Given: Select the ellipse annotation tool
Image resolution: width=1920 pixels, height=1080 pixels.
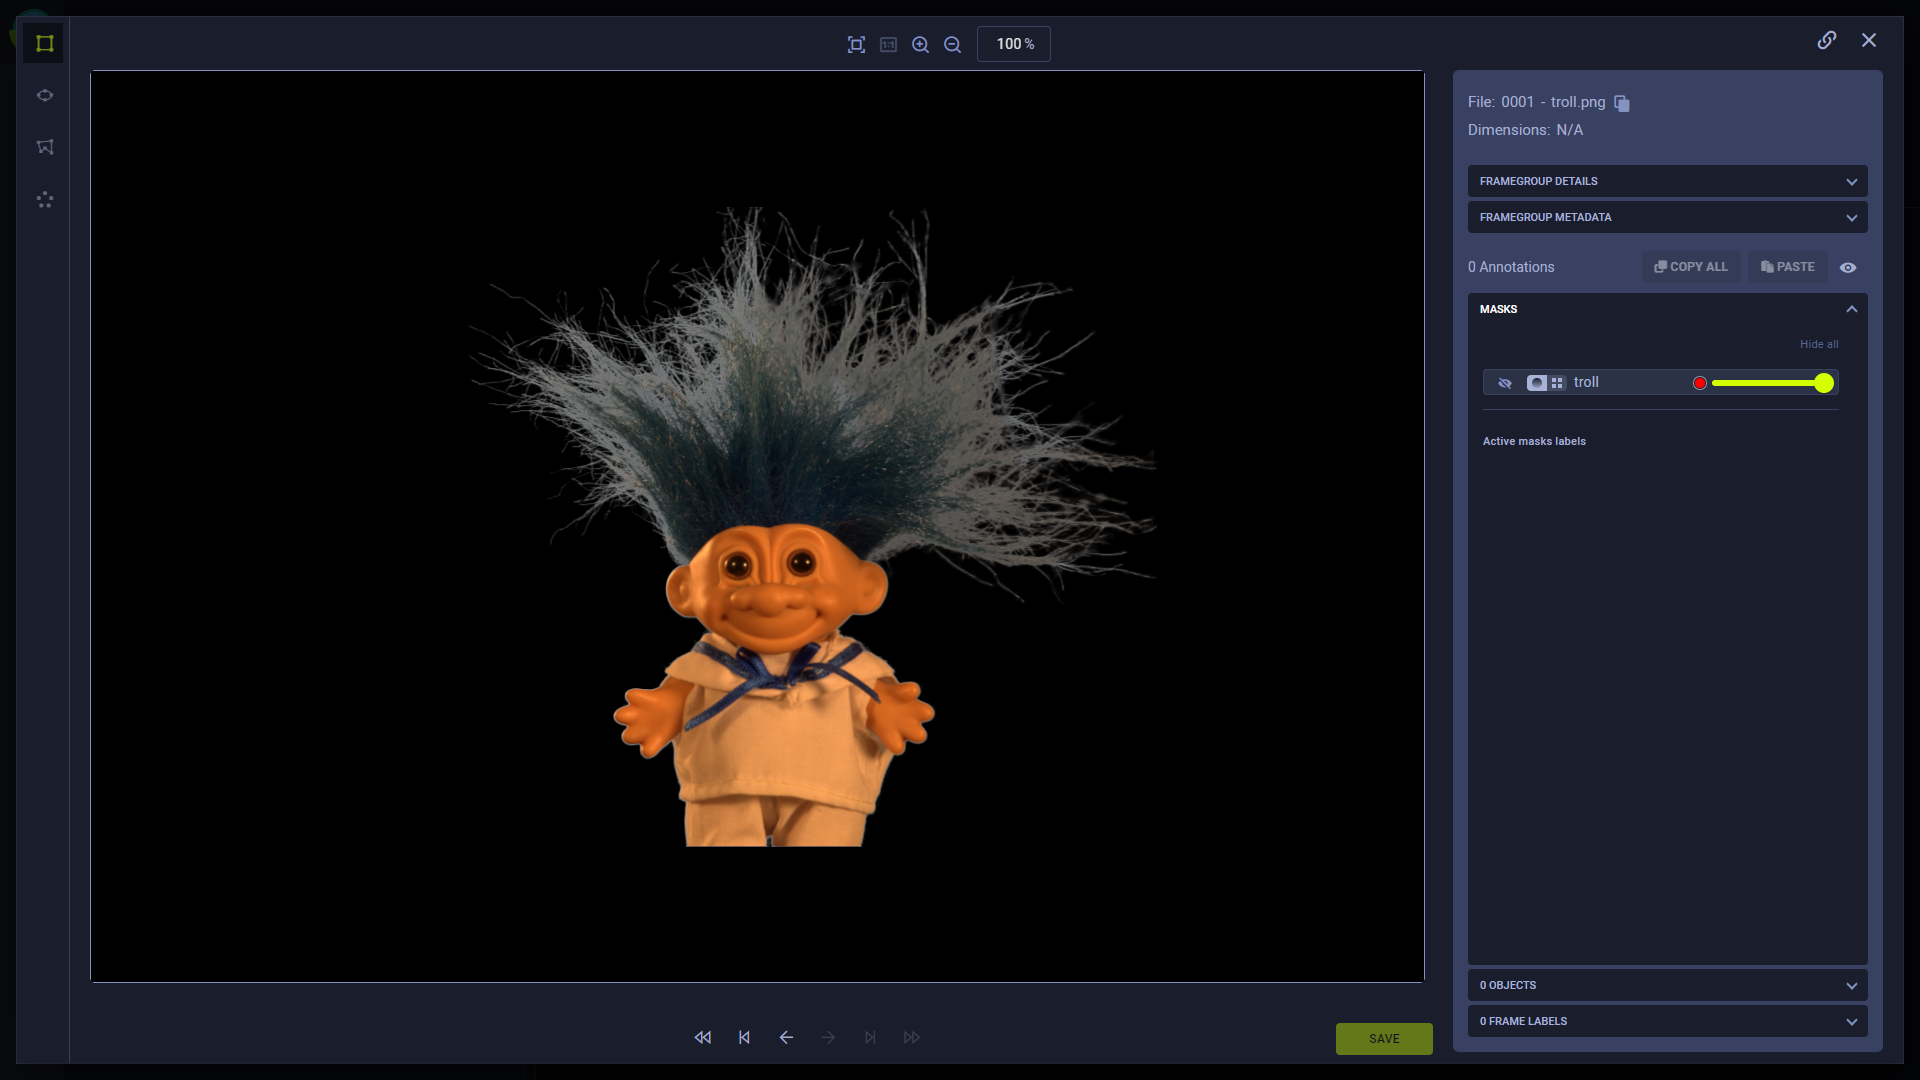Looking at the screenshot, I should pyautogui.click(x=44, y=96).
